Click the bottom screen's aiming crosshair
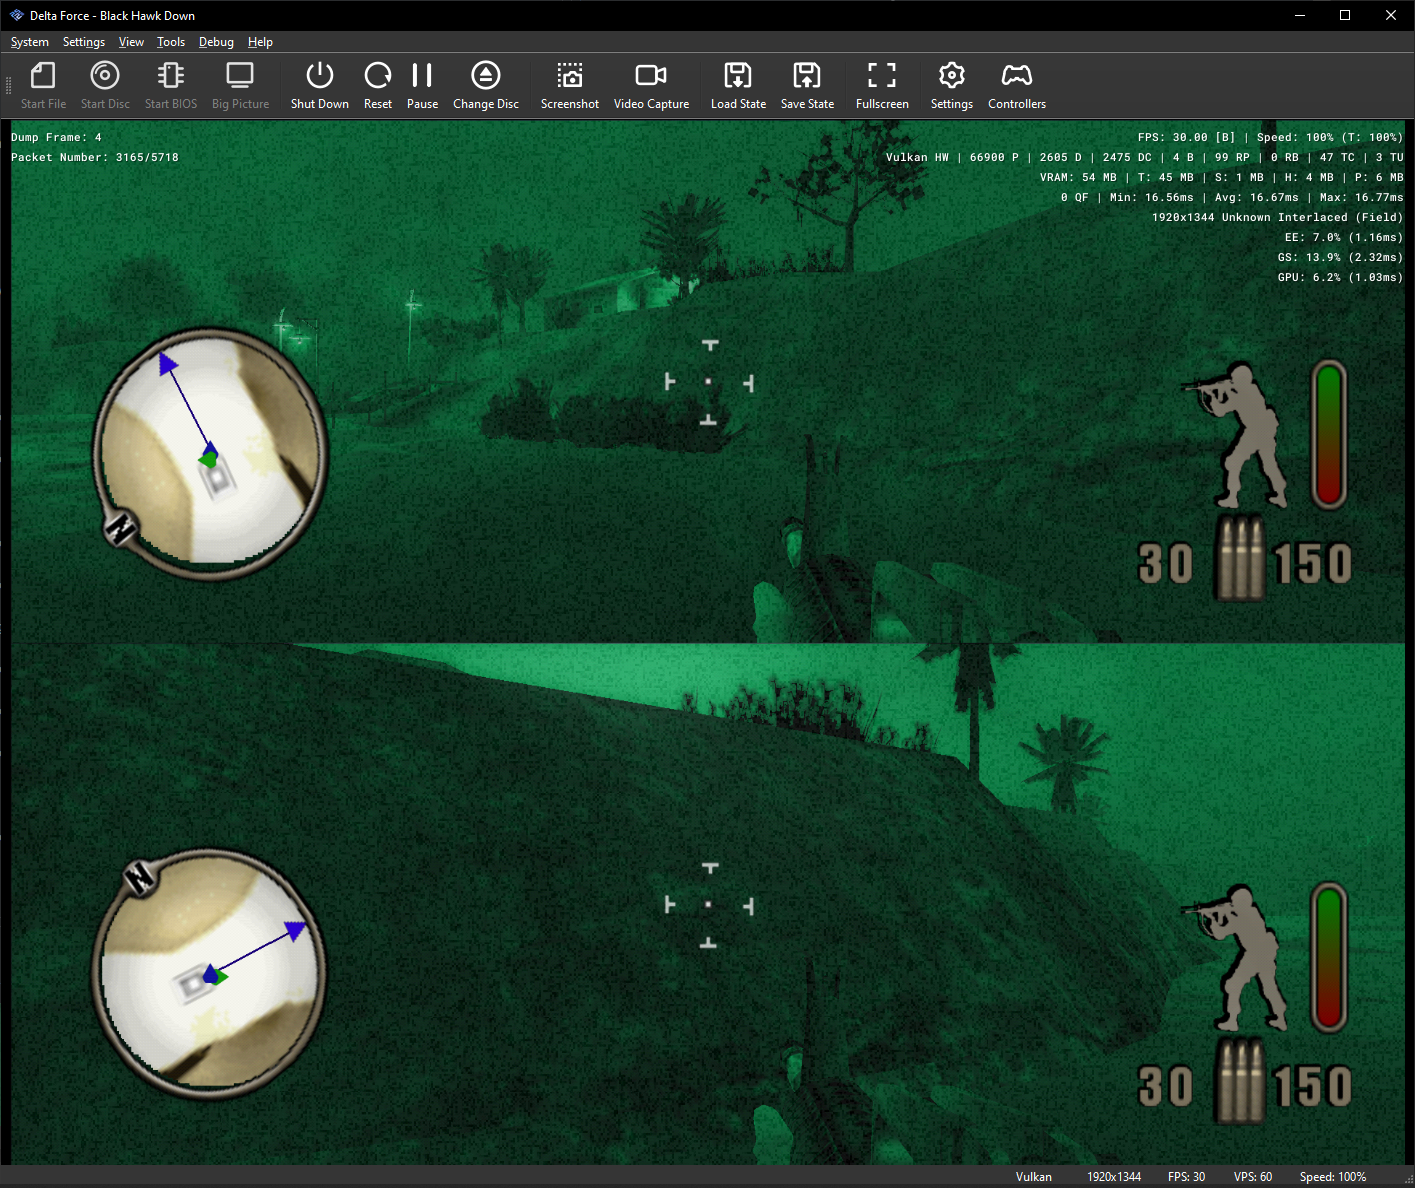Screen dimensions: 1415x1188 (709, 905)
